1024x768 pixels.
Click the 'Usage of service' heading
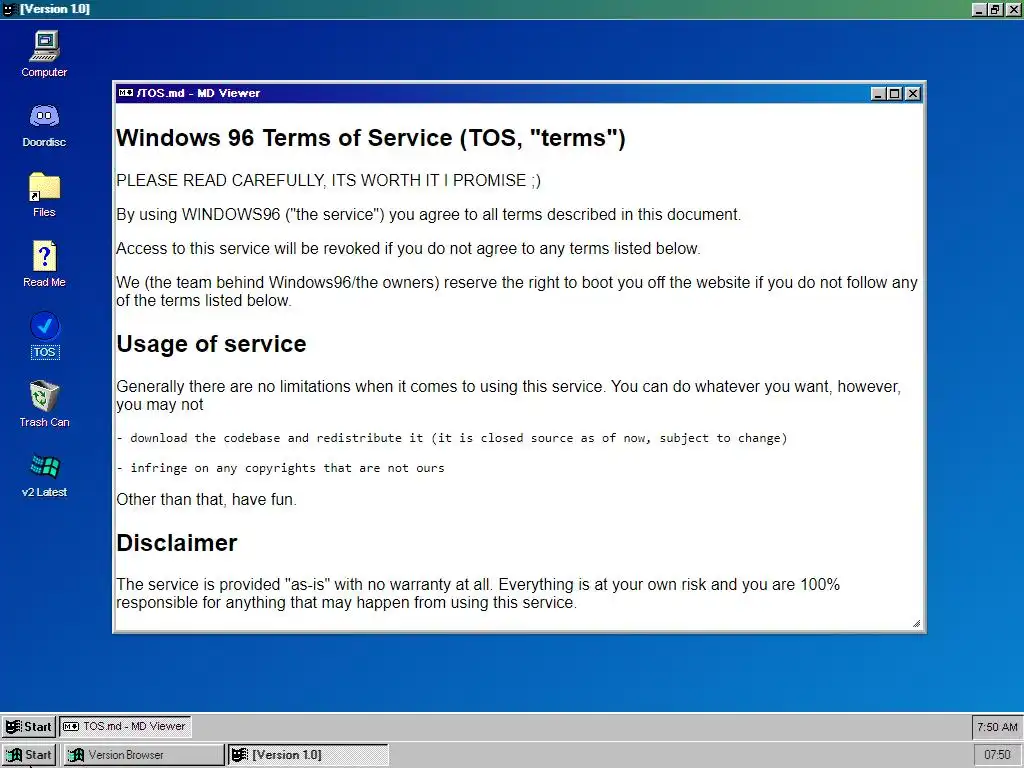(211, 344)
